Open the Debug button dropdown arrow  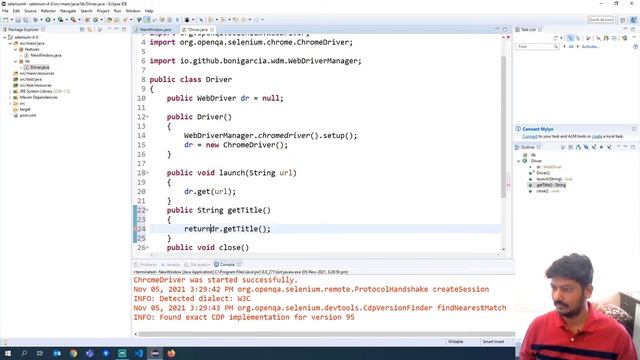41,20
